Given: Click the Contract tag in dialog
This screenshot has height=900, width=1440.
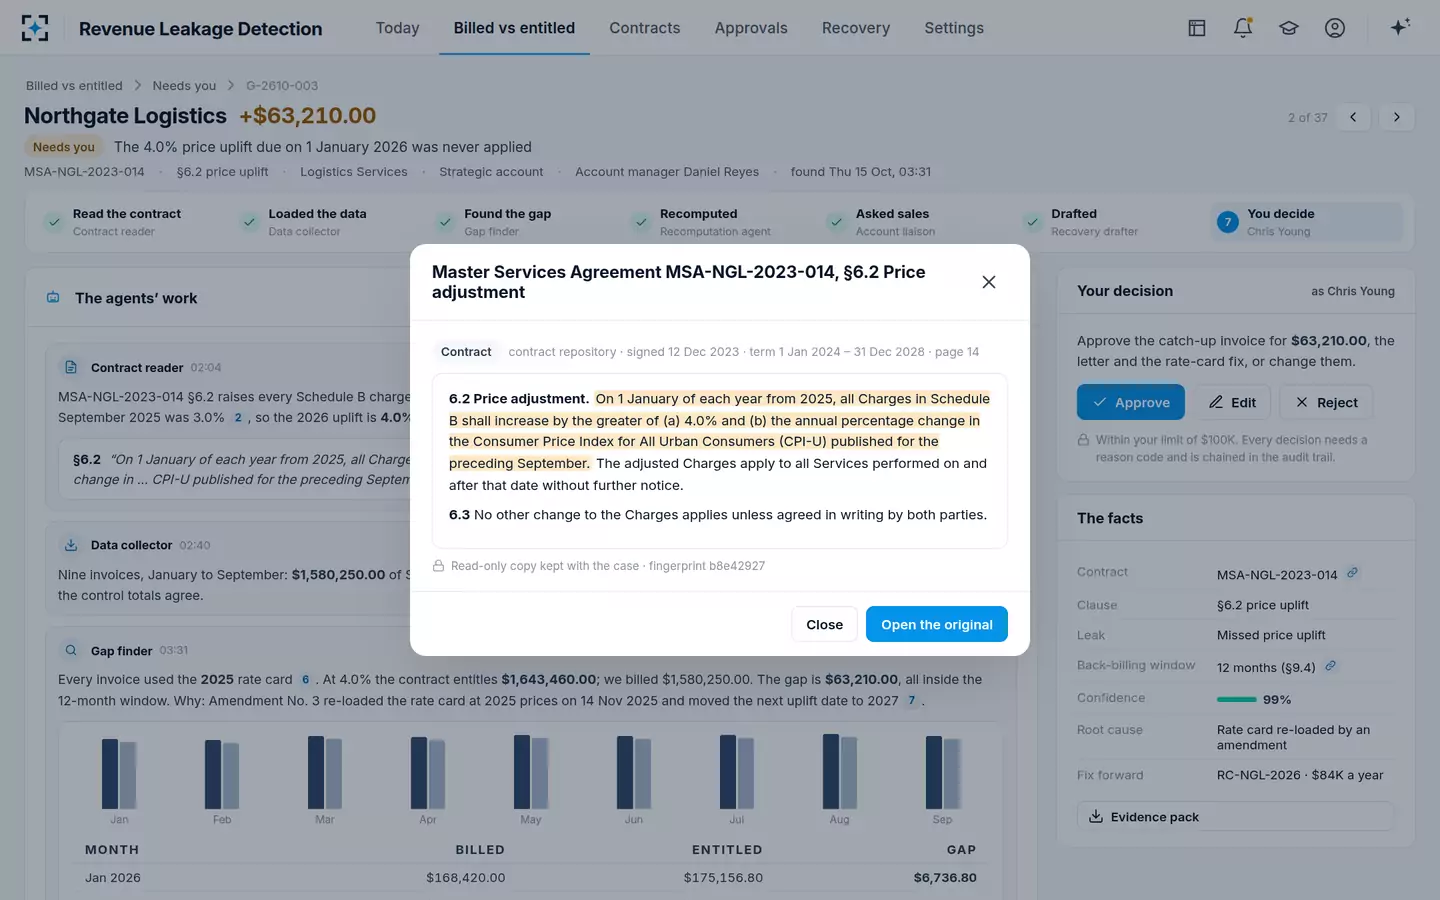Looking at the screenshot, I should click(466, 352).
